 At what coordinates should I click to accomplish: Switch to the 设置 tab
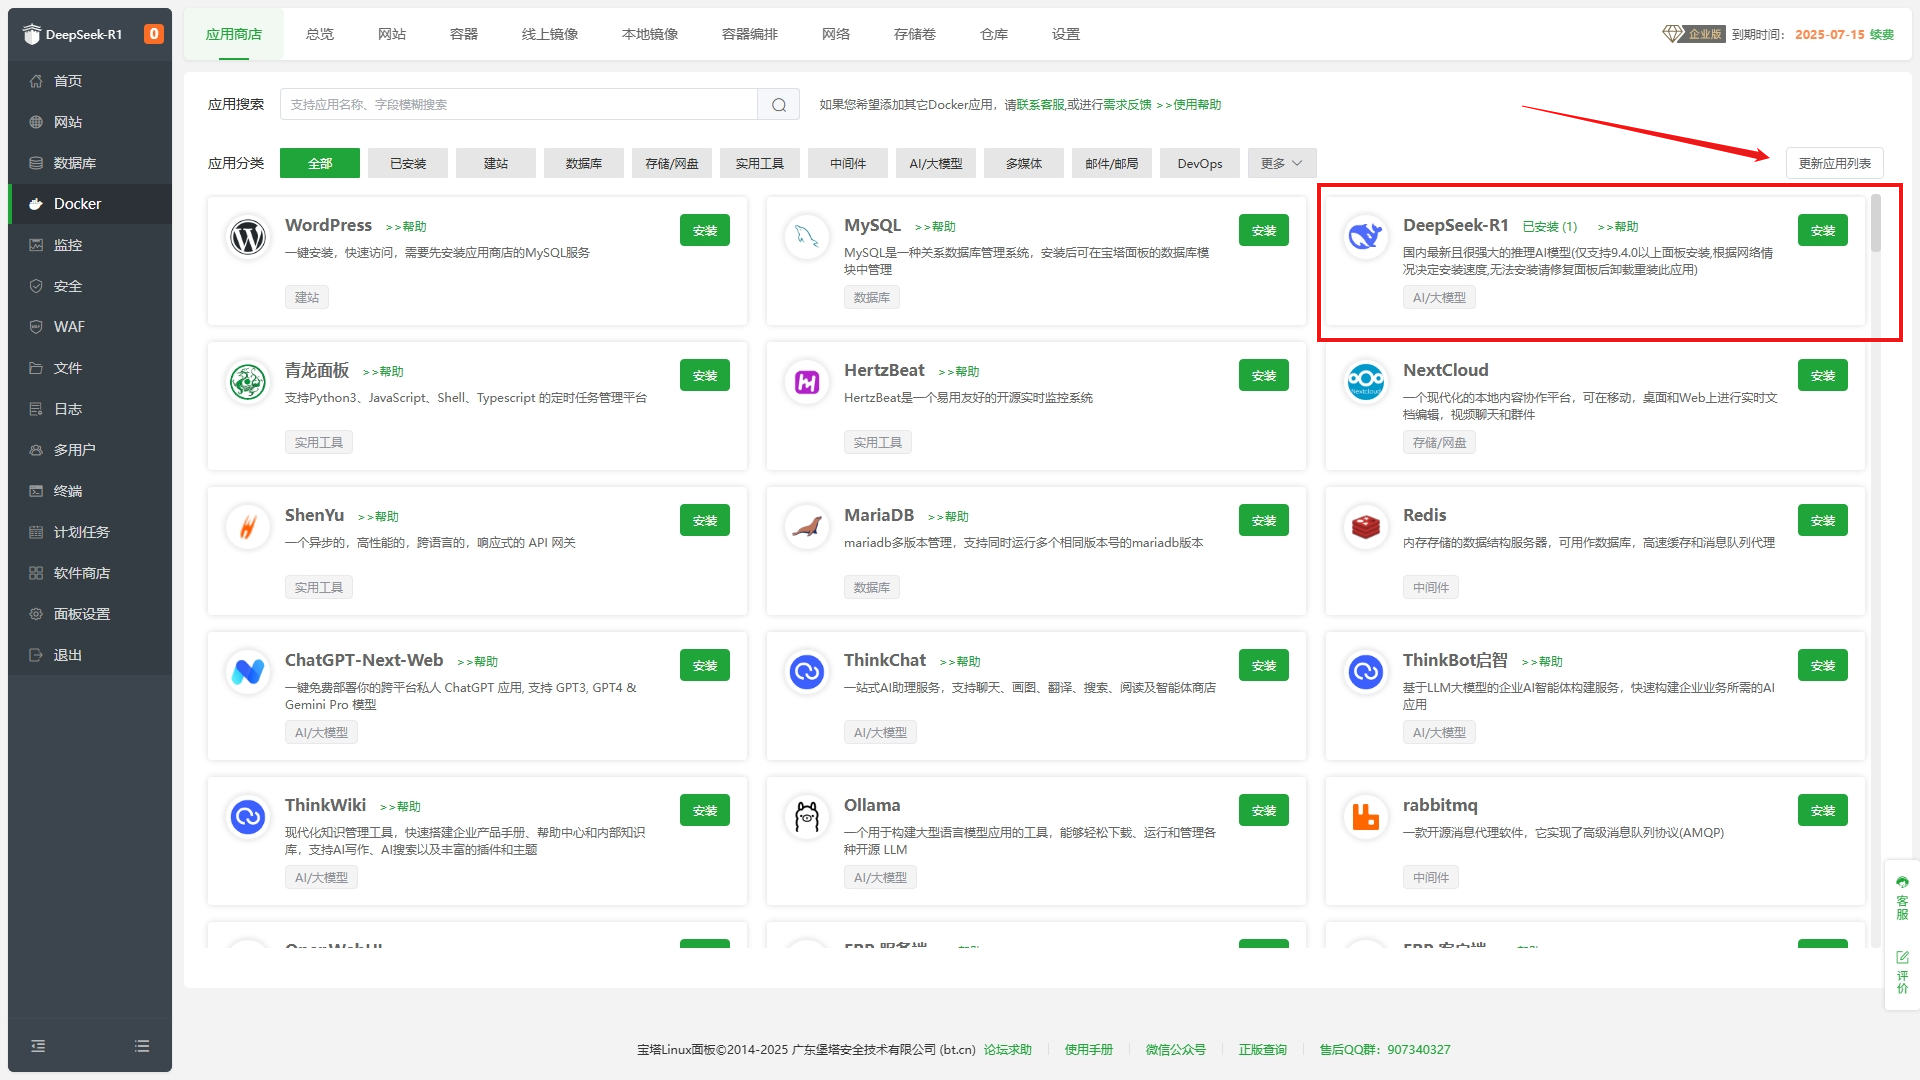tap(1066, 34)
